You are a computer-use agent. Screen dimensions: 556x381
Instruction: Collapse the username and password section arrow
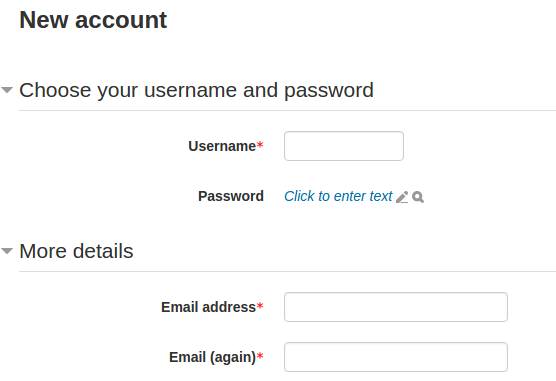(7, 90)
